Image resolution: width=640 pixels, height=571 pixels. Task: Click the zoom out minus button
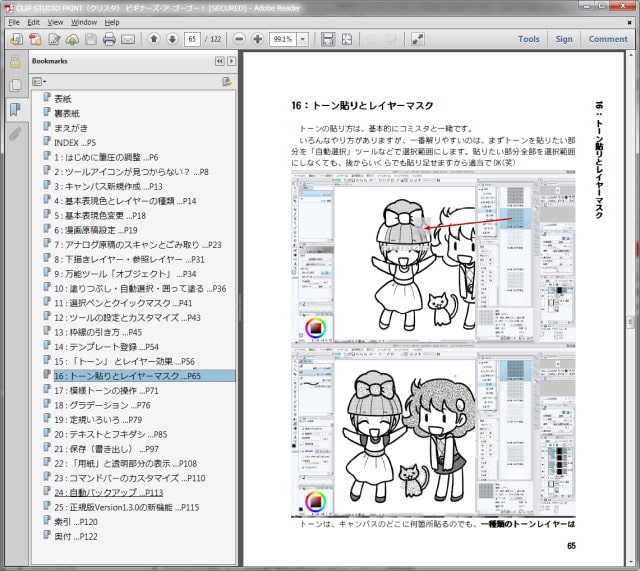[240, 39]
